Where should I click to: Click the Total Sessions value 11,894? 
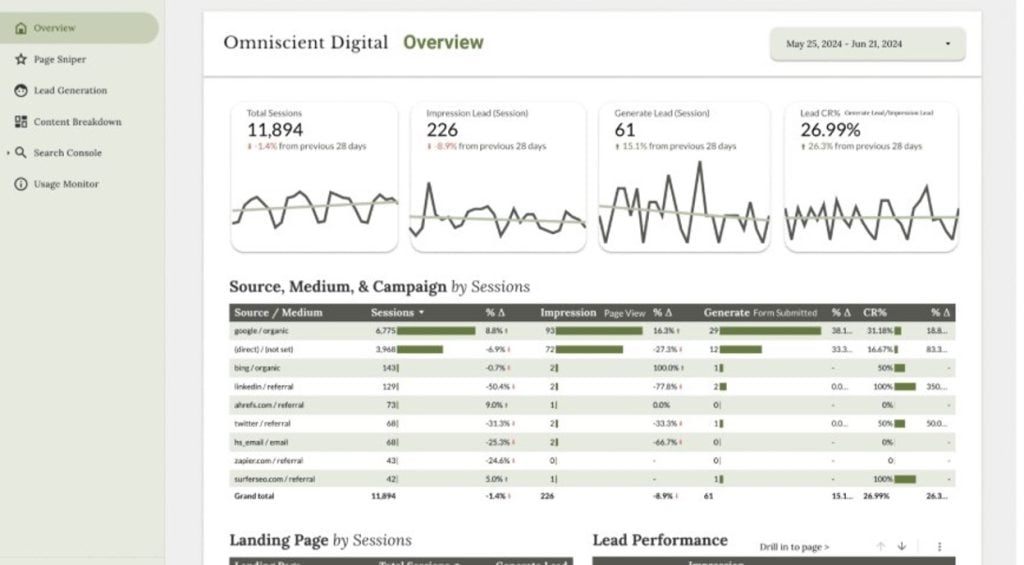click(x=275, y=129)
